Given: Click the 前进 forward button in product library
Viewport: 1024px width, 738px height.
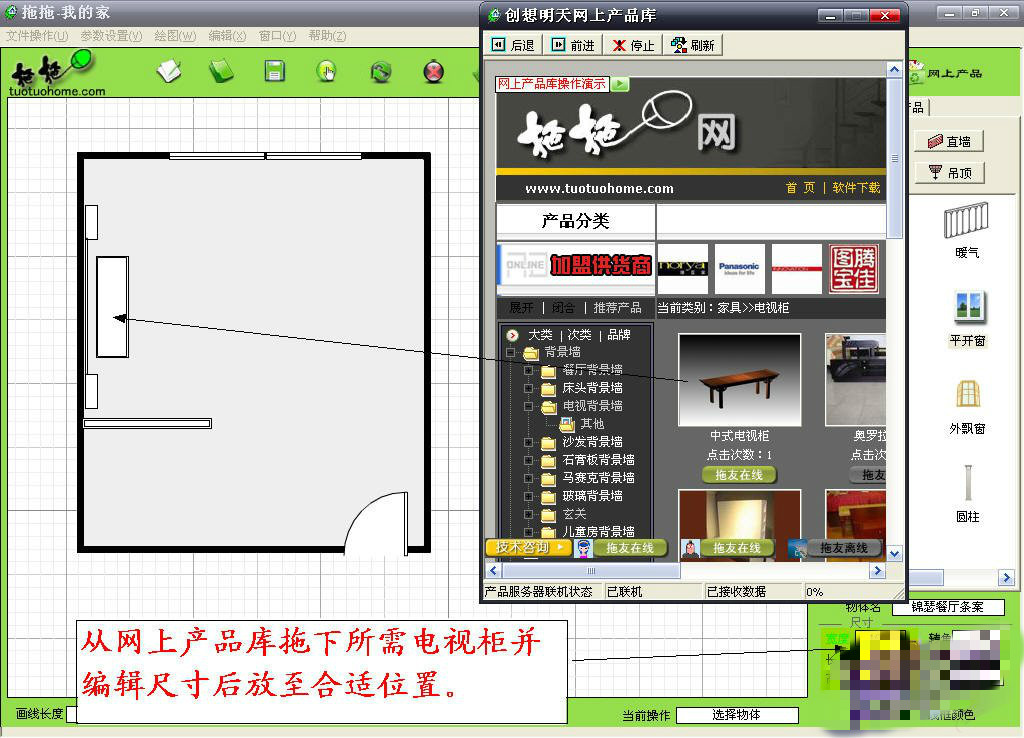Looking at the screenshot, I should [573, 45].
